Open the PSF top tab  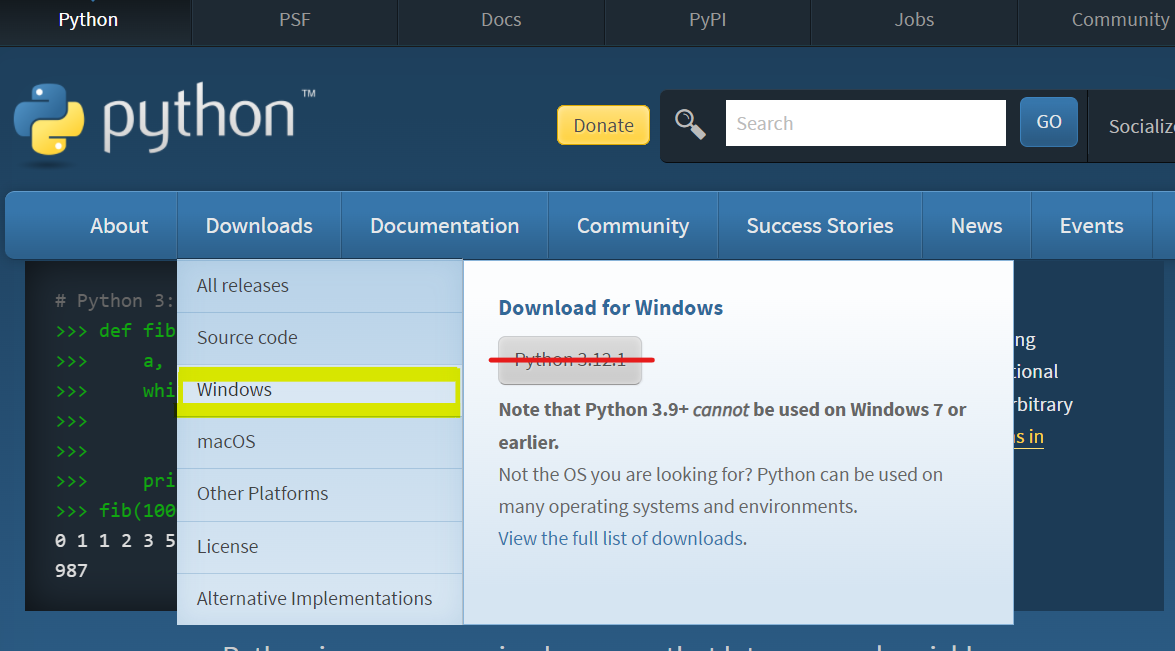(294, 20)
